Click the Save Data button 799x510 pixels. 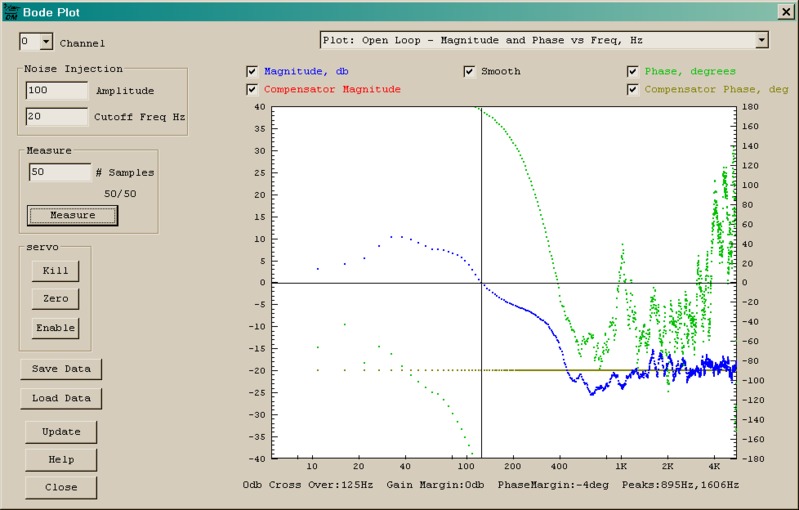pos(61,369)
